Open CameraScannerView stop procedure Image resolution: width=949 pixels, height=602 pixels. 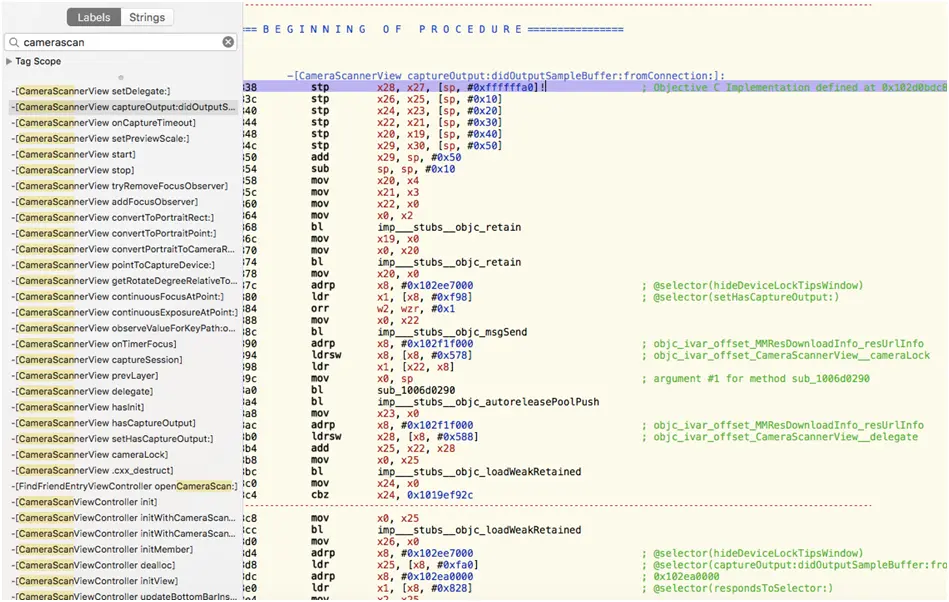(x=74, y=170)
